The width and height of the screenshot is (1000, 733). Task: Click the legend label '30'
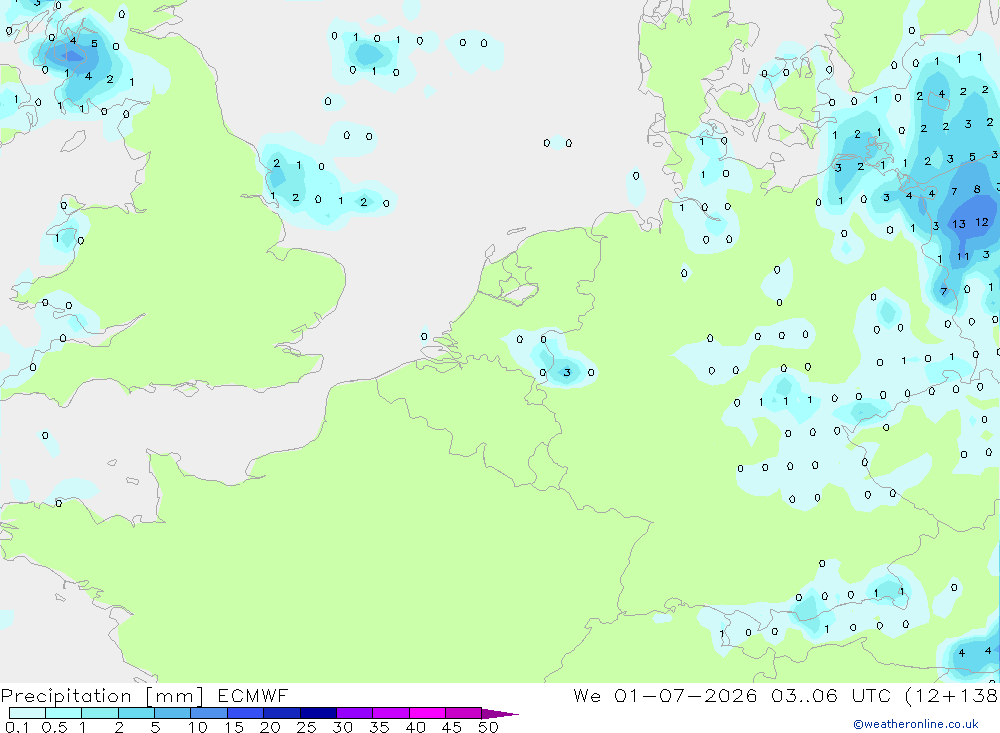343,727
